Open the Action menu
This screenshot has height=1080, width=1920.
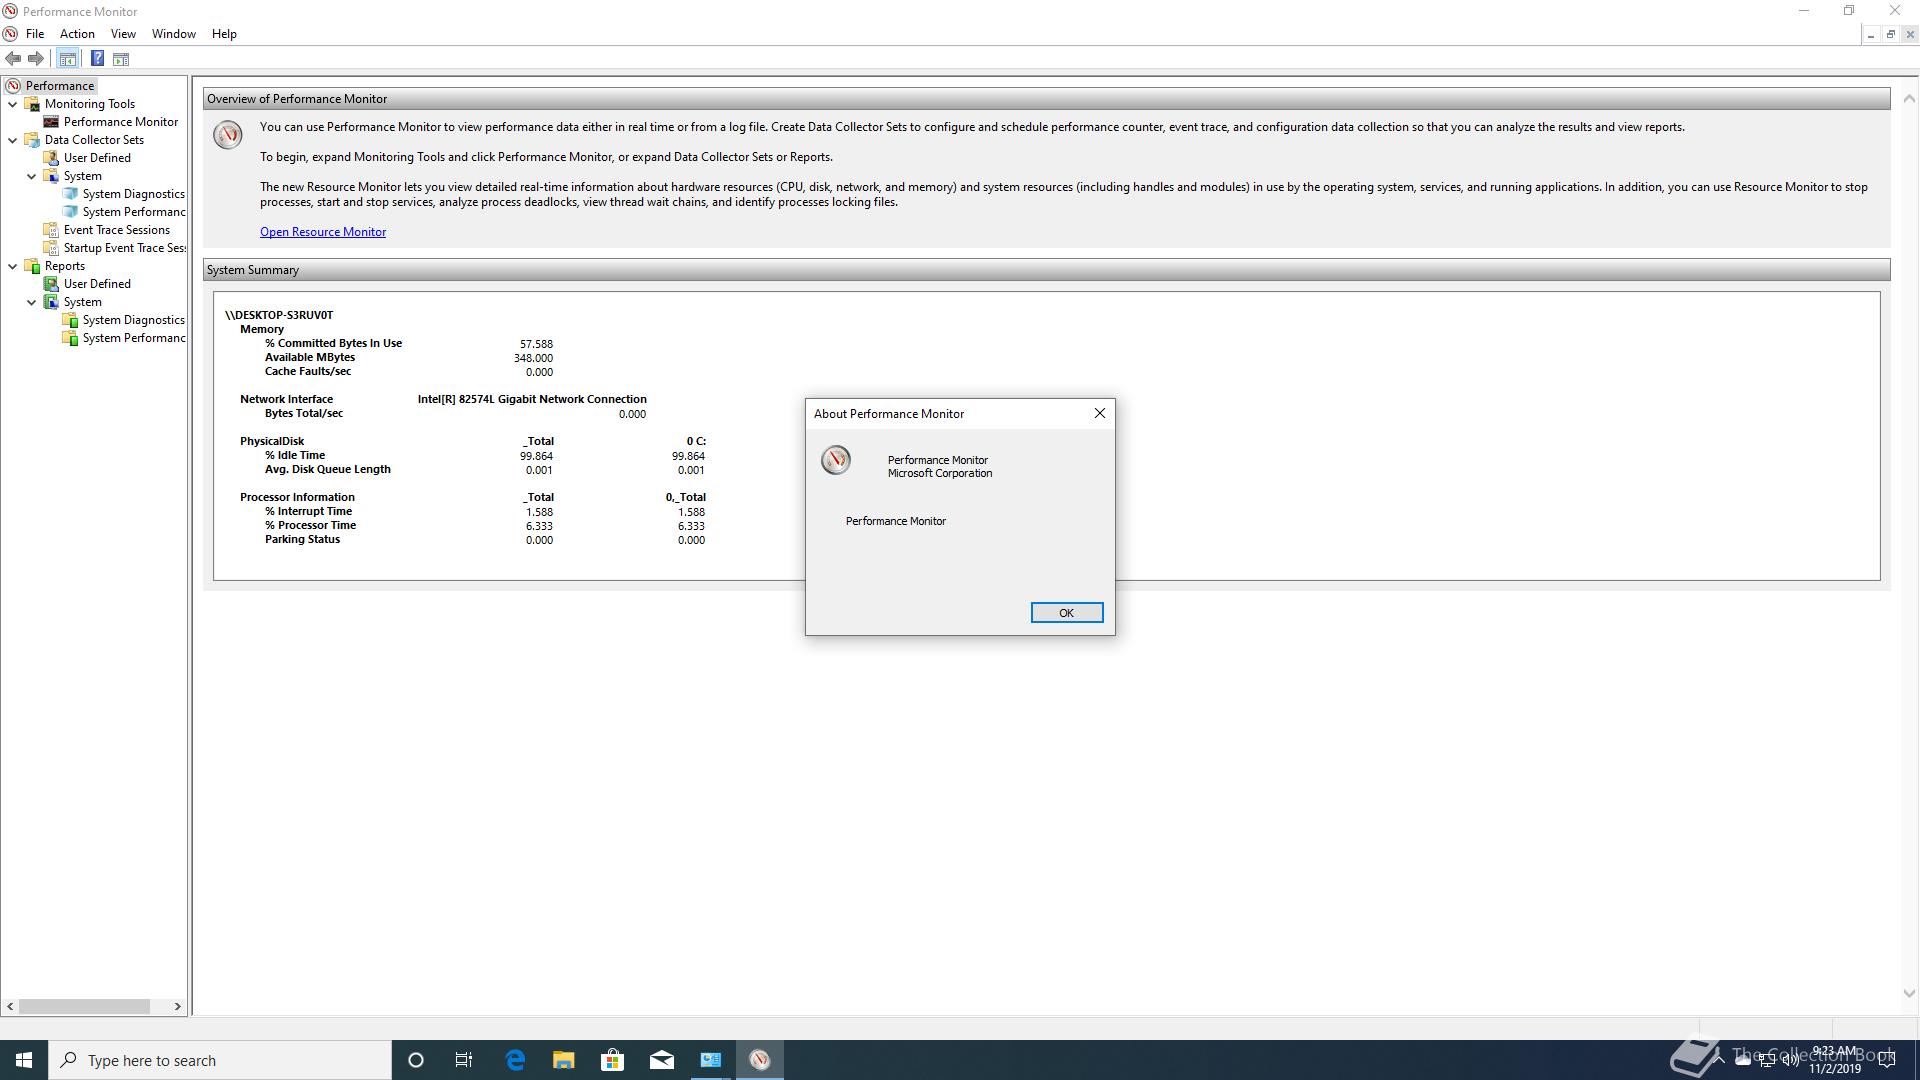pos(77,34)
